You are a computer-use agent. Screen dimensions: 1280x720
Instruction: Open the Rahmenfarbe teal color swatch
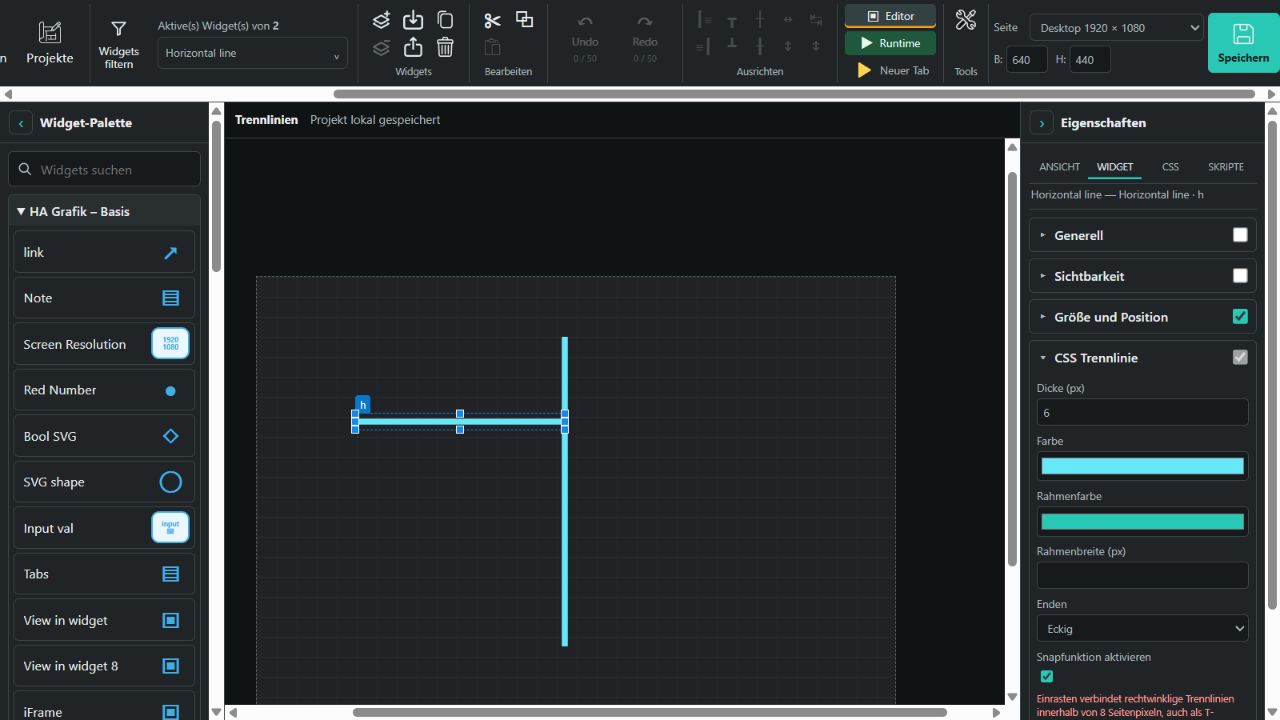(x=1143, y=521)
